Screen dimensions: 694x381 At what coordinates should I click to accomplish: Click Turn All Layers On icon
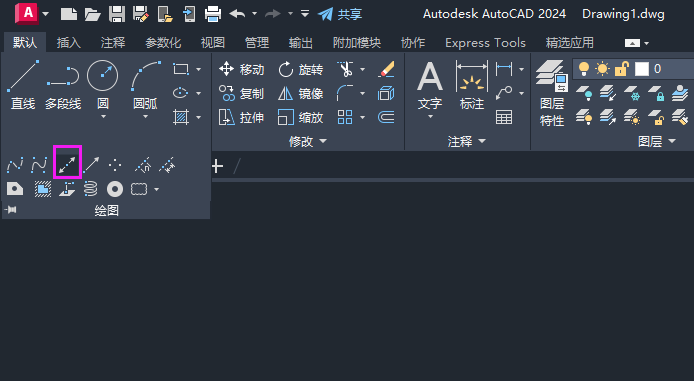[584, 117]
